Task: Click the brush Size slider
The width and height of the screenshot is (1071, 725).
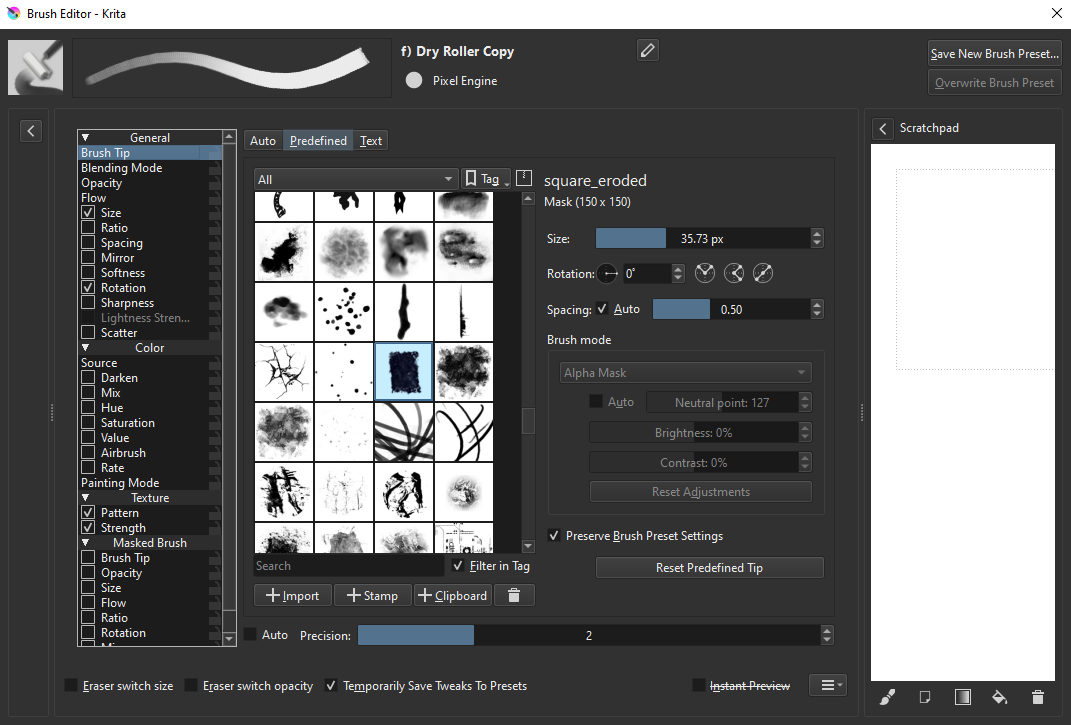Action: pos(702,239)
